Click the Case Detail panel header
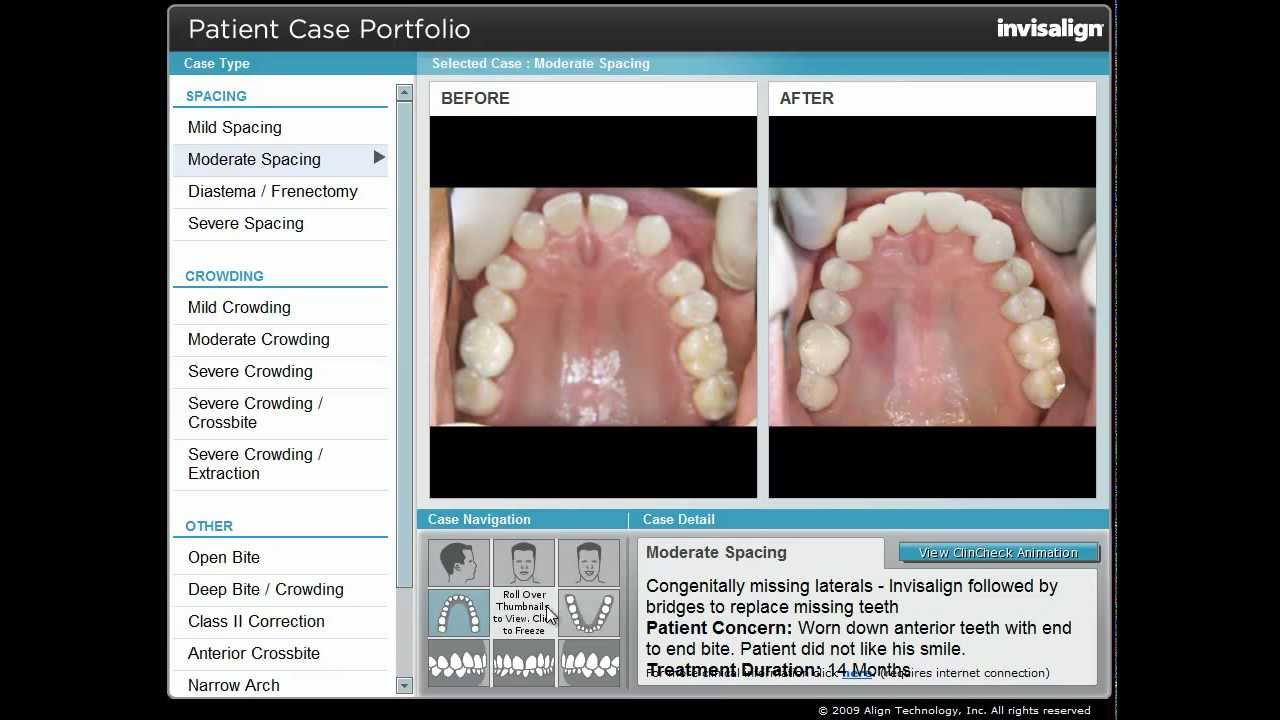This screenshot has height=720, width=1280. pyautogui.click(x=679, y=519)
